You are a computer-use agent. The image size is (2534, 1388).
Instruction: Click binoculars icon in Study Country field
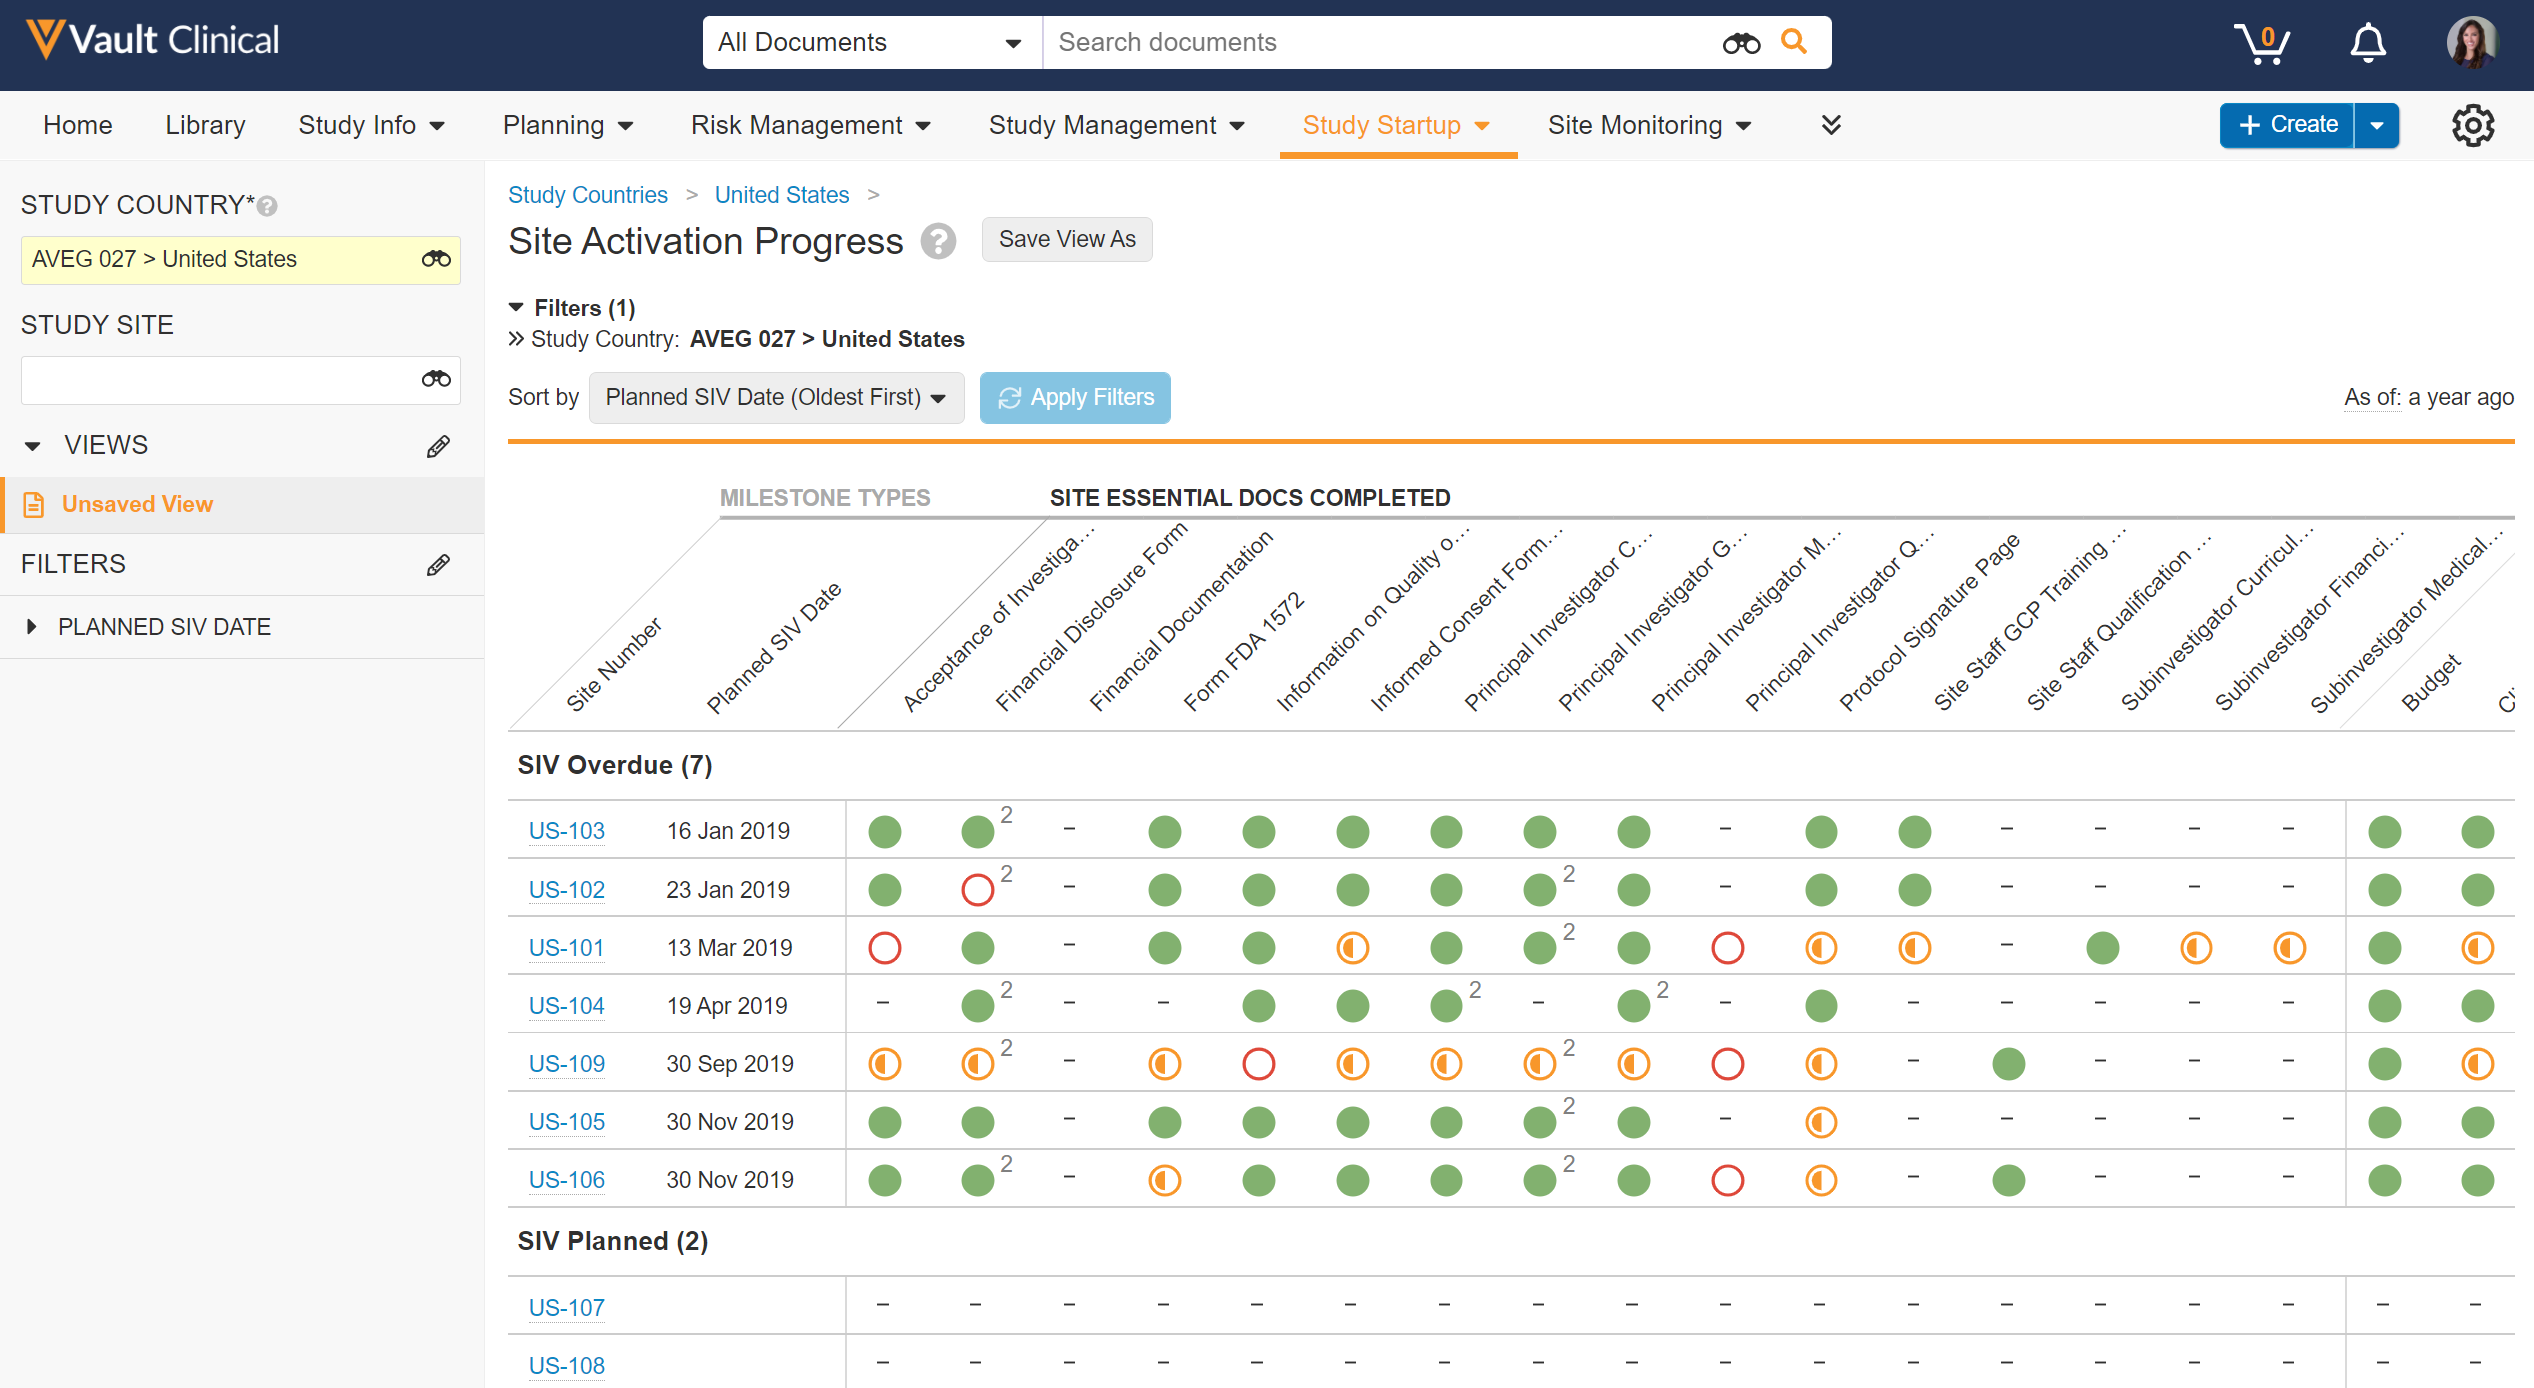click(x=436, y=259)
